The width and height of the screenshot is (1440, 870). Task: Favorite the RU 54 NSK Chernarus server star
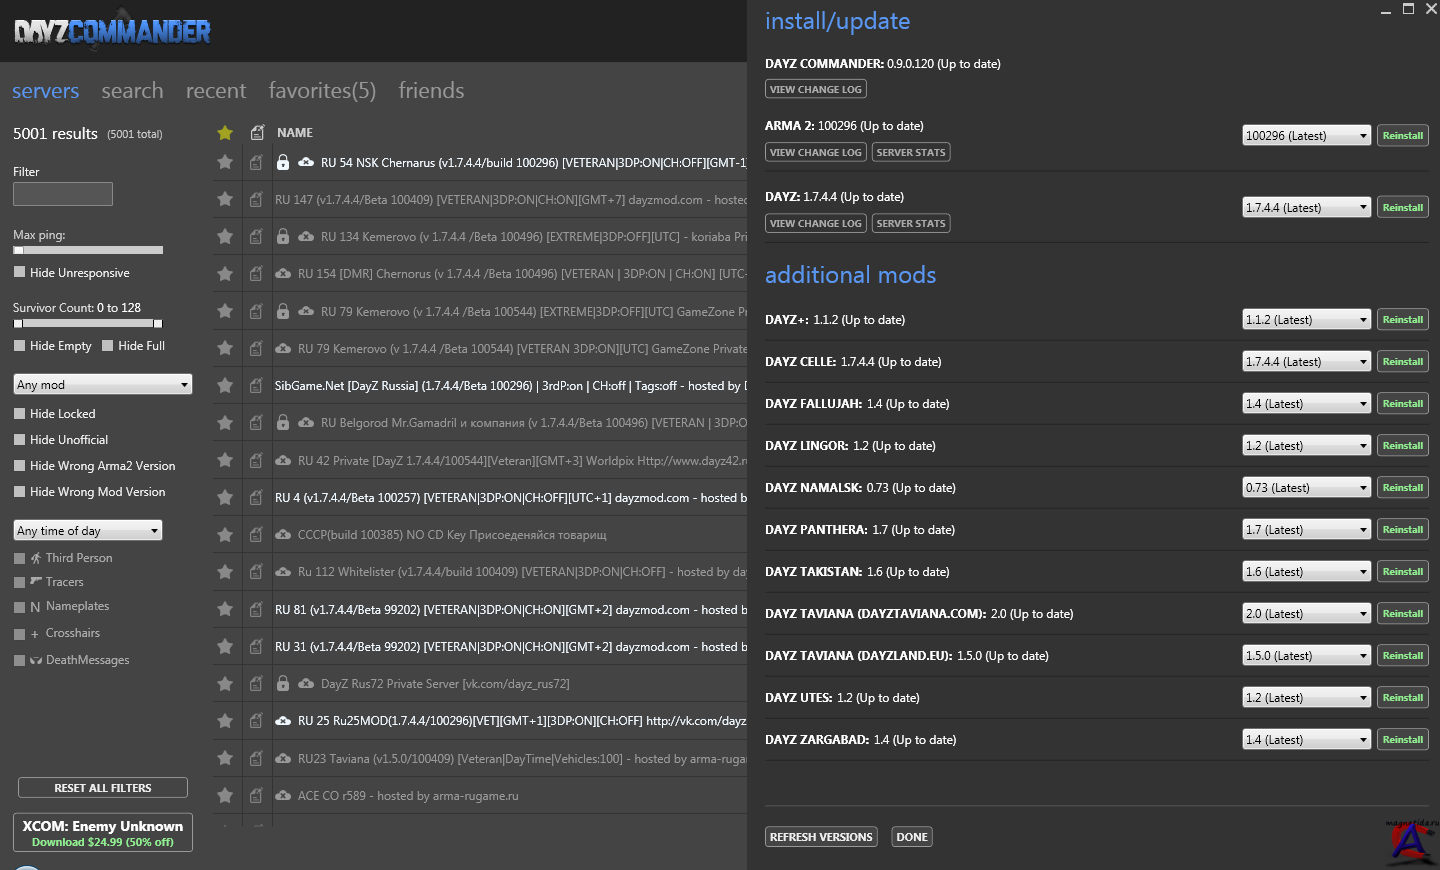coord(225,162)
